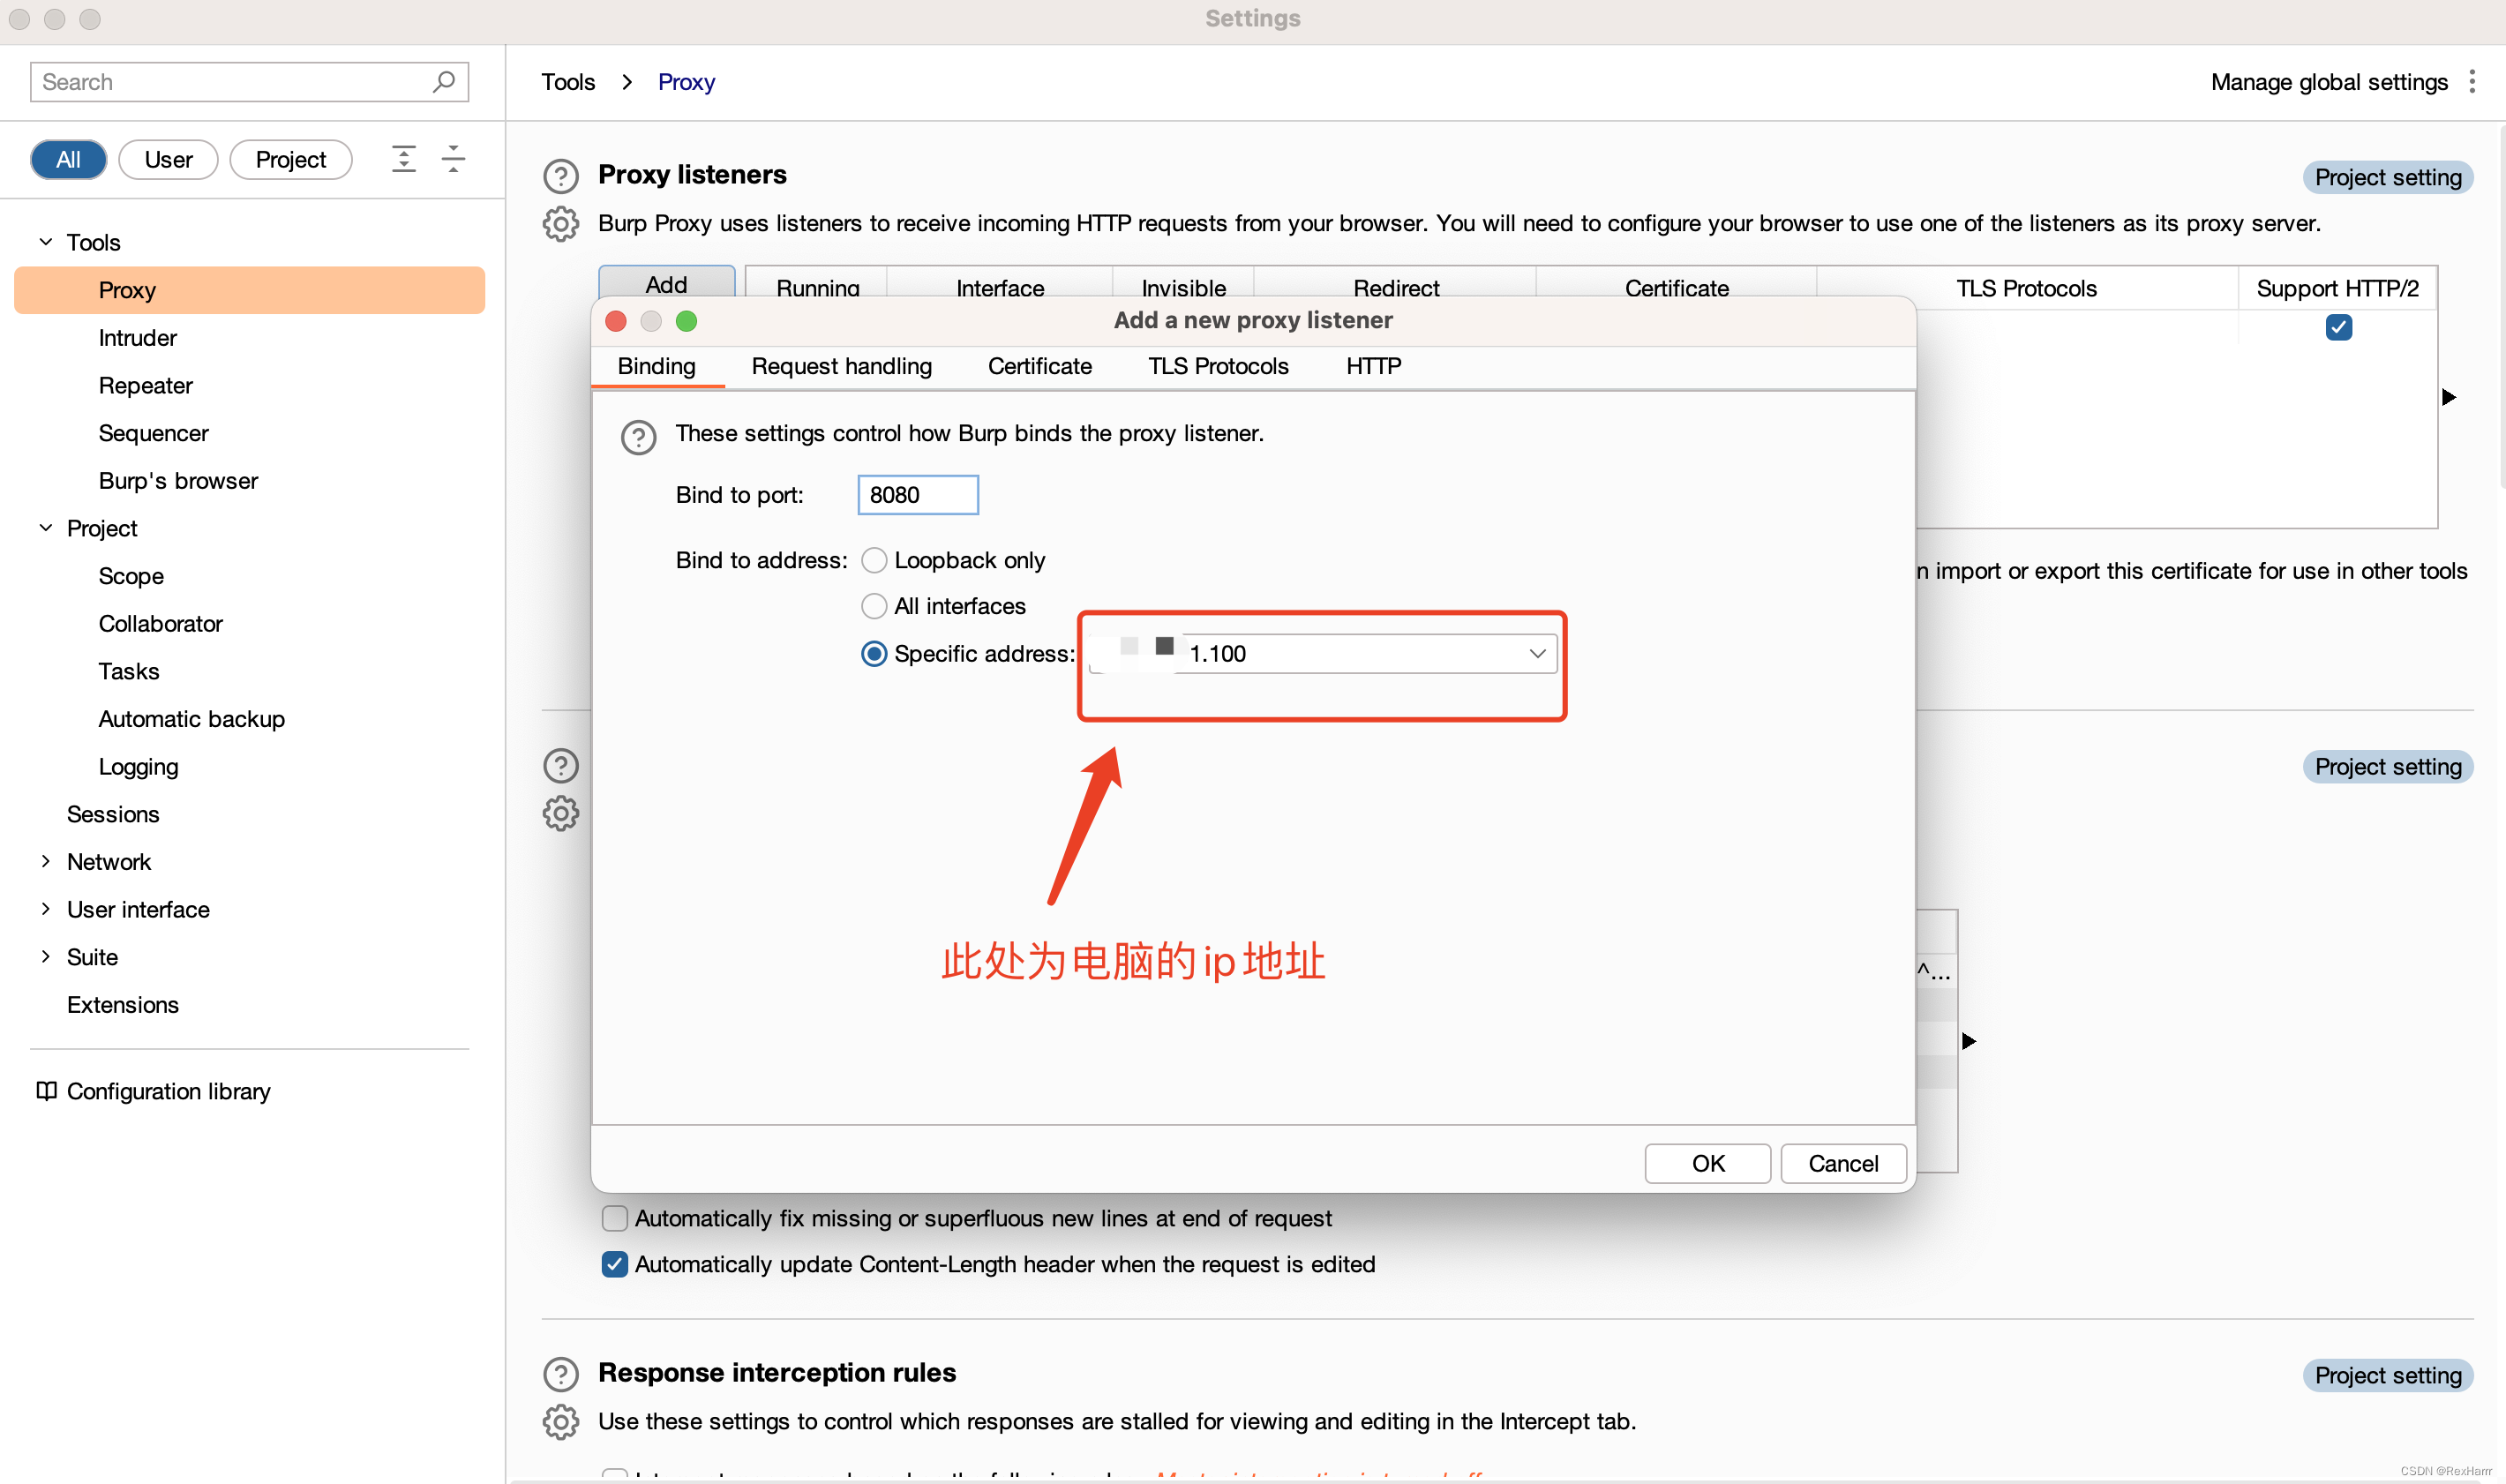The width and height of the screenshot is (2506, 1484).
Task: Click Response interception rules gear icon
Action: click(560, 1421)
